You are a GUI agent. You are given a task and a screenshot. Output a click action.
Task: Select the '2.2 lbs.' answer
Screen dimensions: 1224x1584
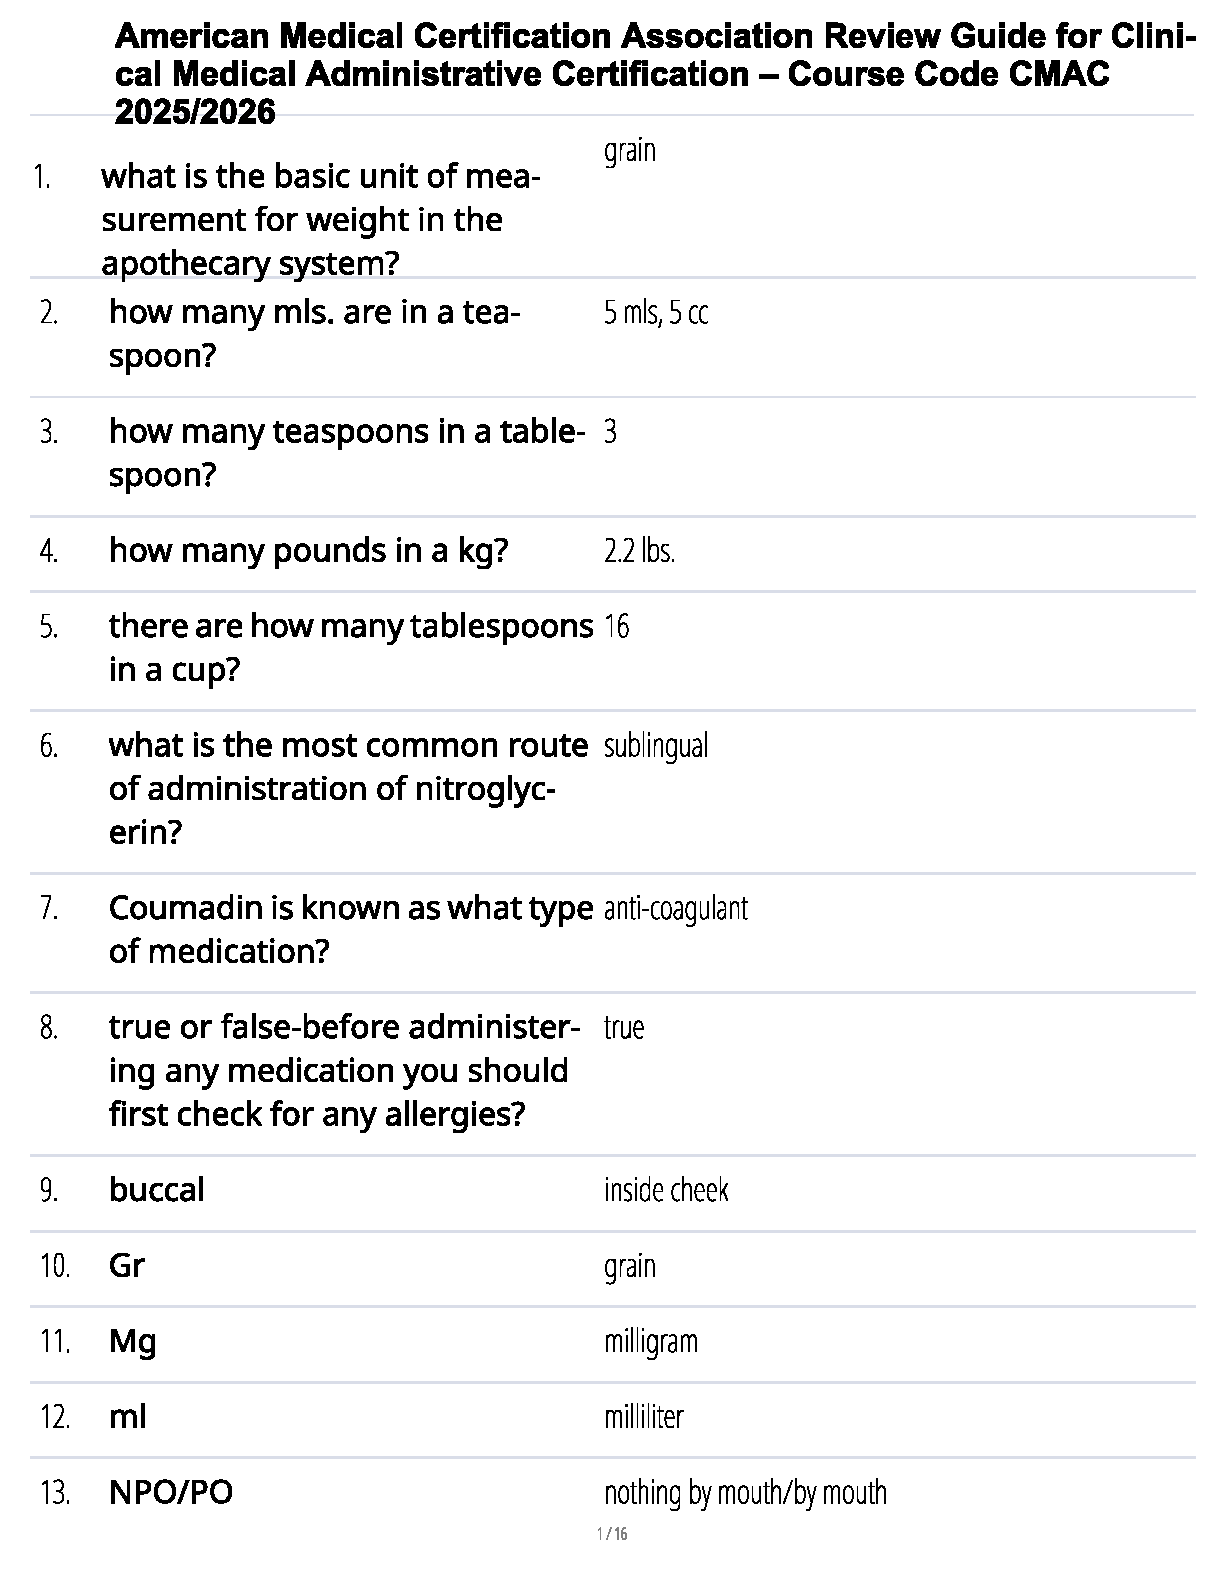click(x=639, y=551)
